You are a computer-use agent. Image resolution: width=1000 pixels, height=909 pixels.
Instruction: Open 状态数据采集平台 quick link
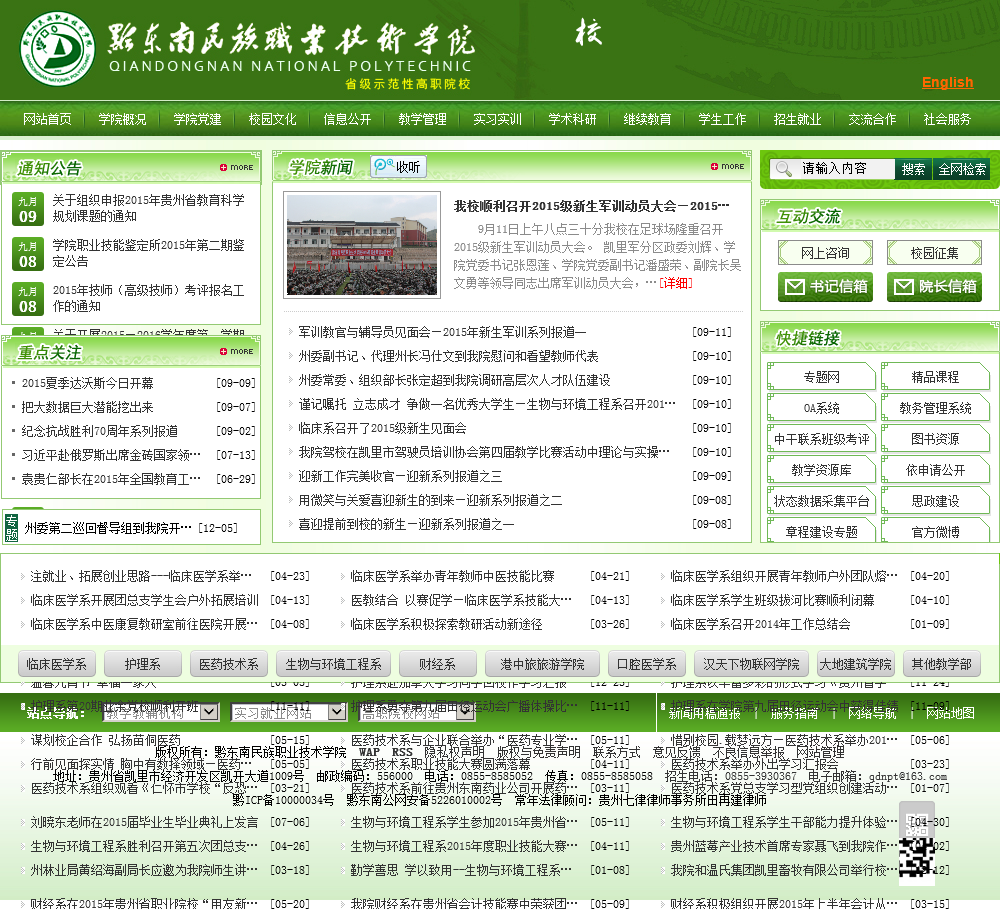821,501
